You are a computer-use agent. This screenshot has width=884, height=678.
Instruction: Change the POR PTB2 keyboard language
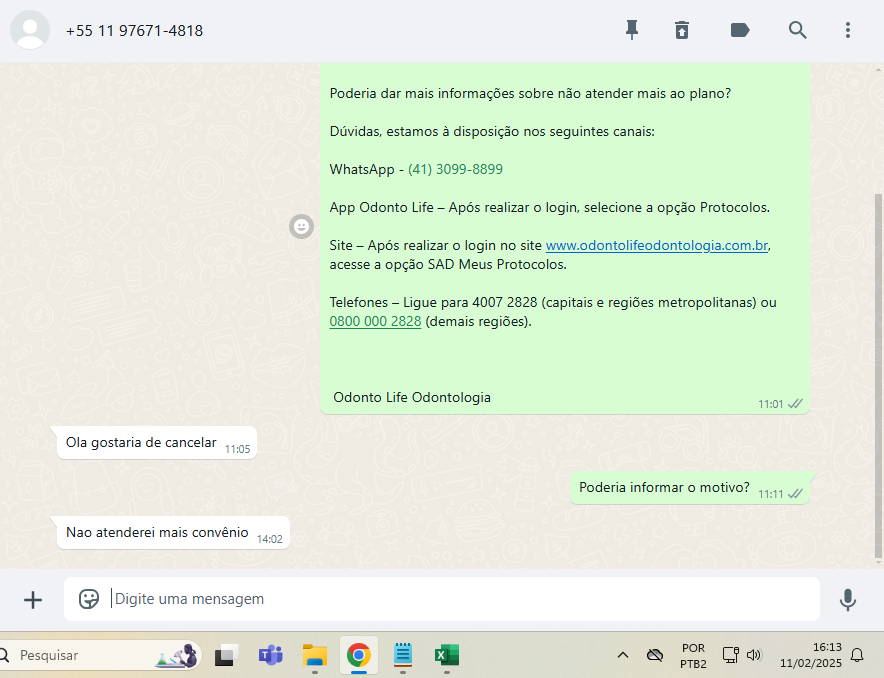693,655
